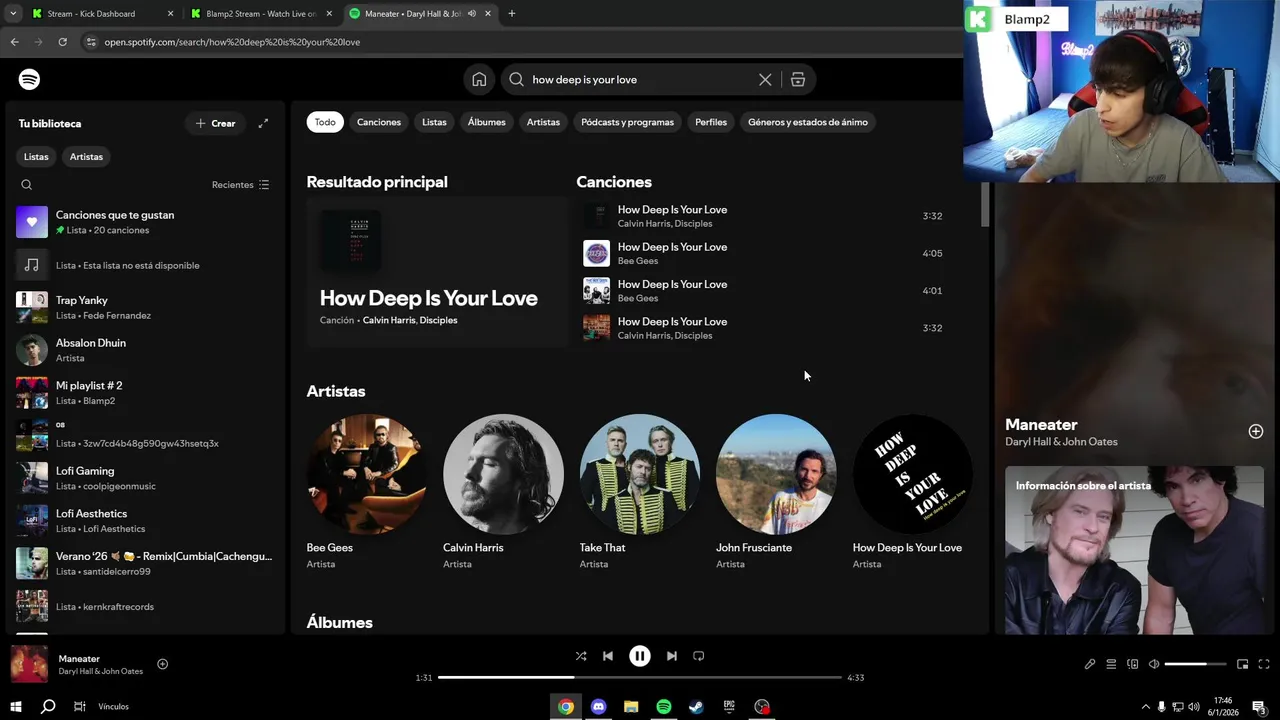This screenshot has width=1280, height=720.
Task: Filter library by Listas
Action: pyautogui.click(x=36, y=157)
